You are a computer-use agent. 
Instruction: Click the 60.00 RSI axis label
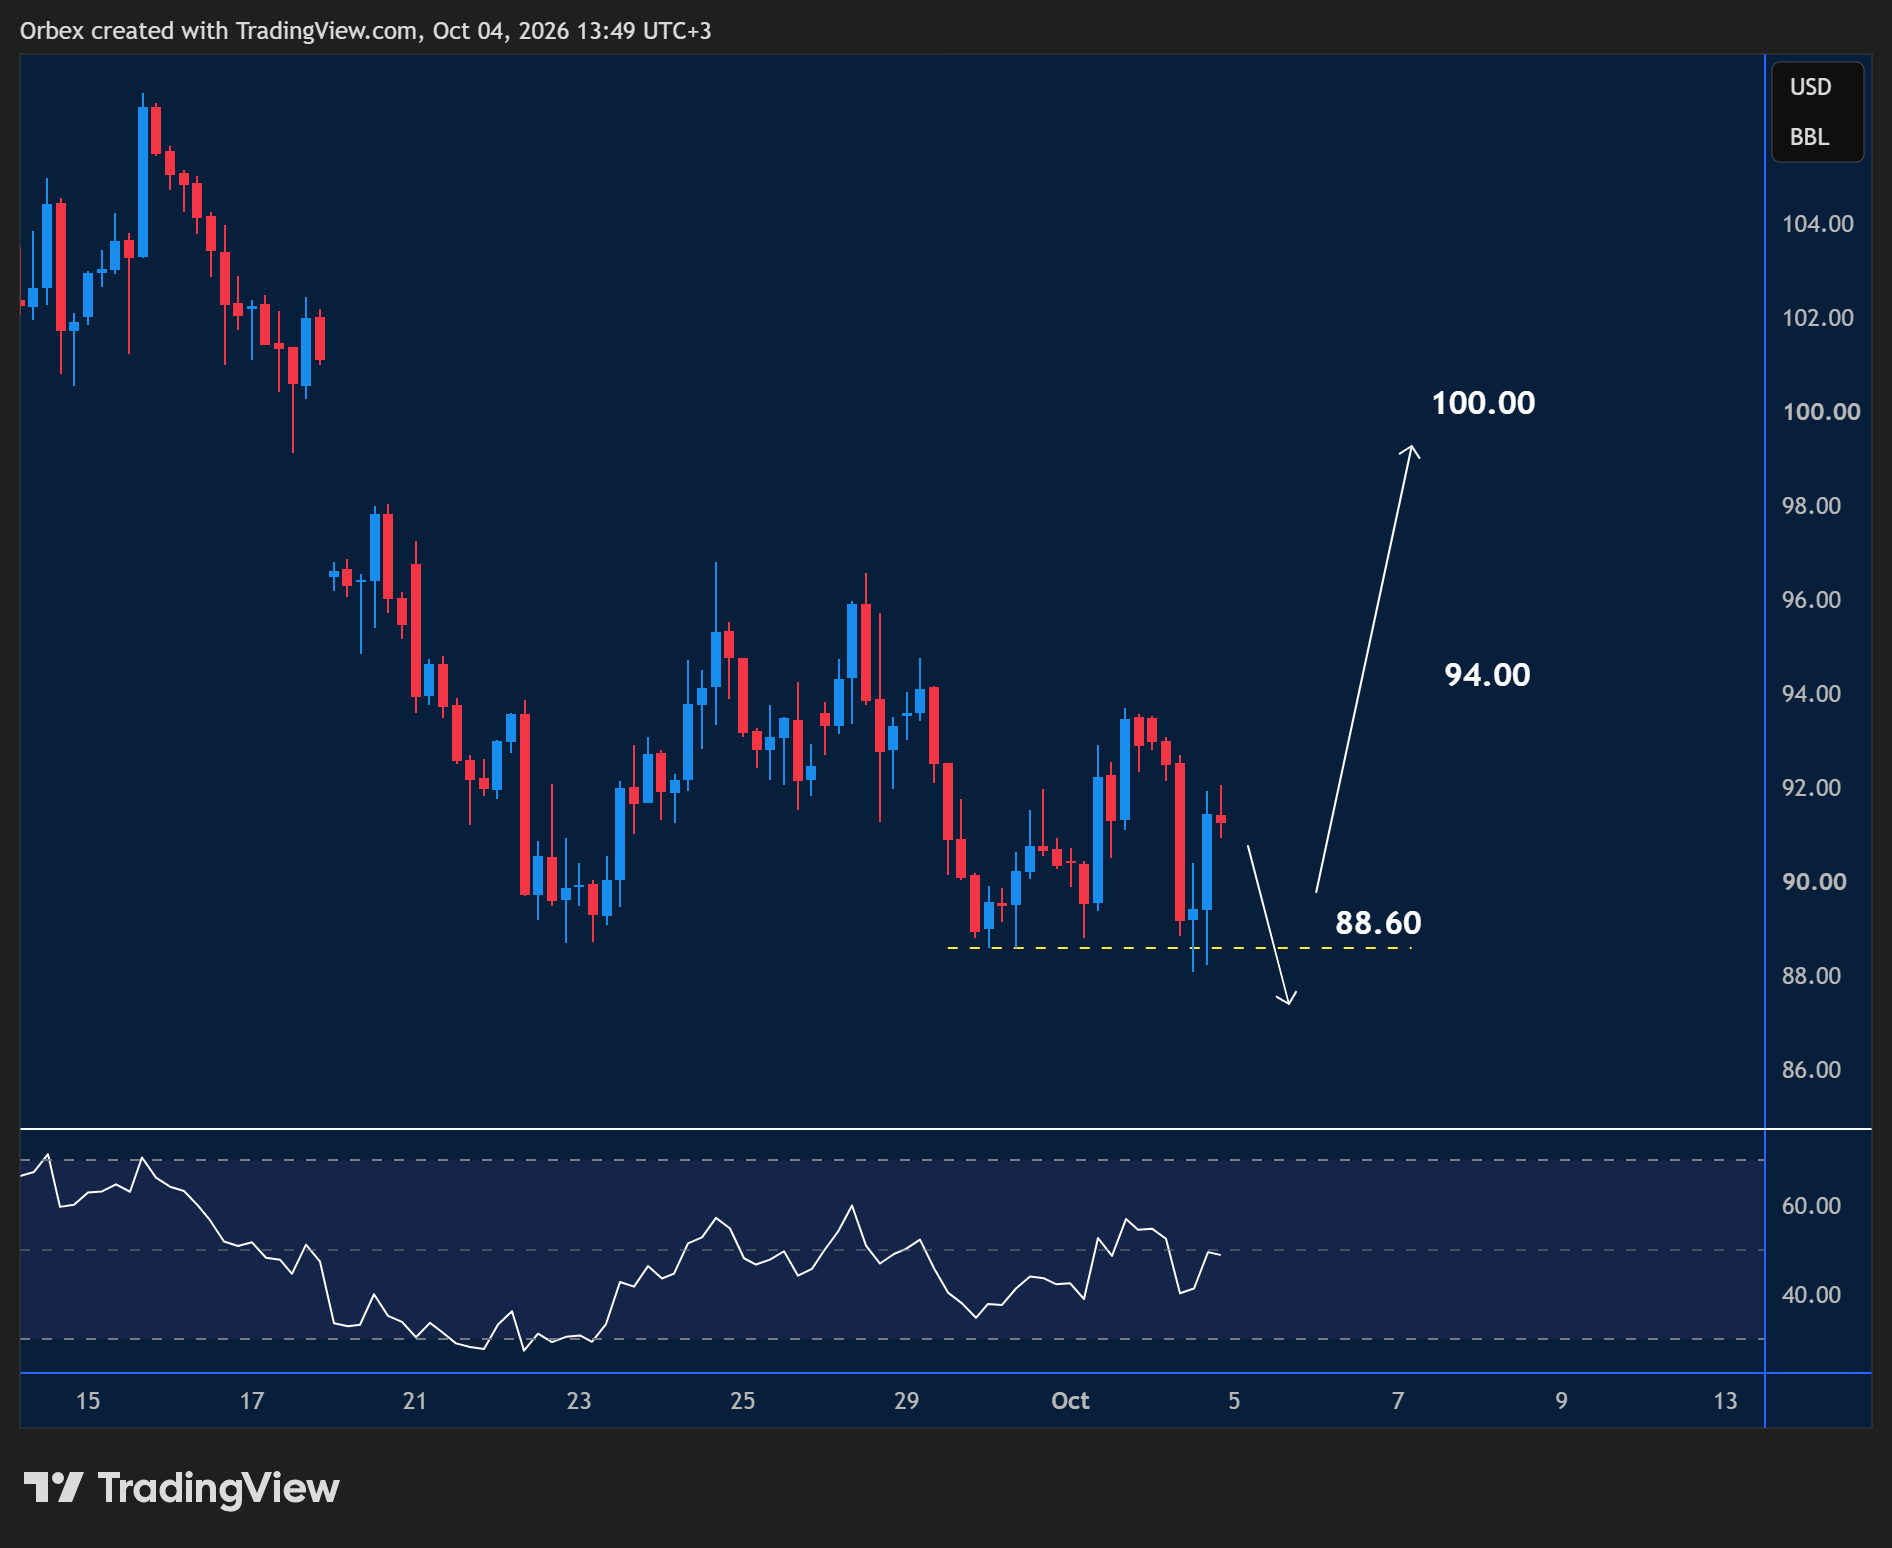1811,1206
